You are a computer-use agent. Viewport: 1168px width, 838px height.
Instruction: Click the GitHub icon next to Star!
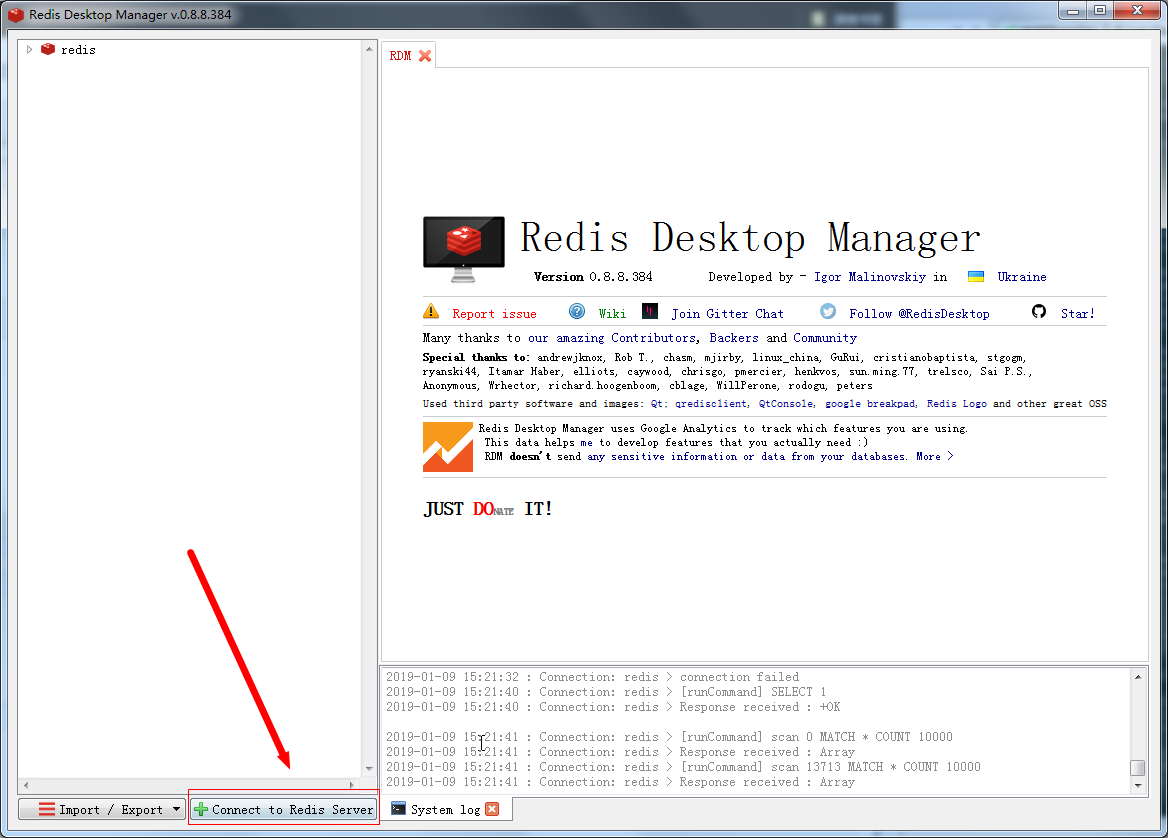click(1039, 311)
